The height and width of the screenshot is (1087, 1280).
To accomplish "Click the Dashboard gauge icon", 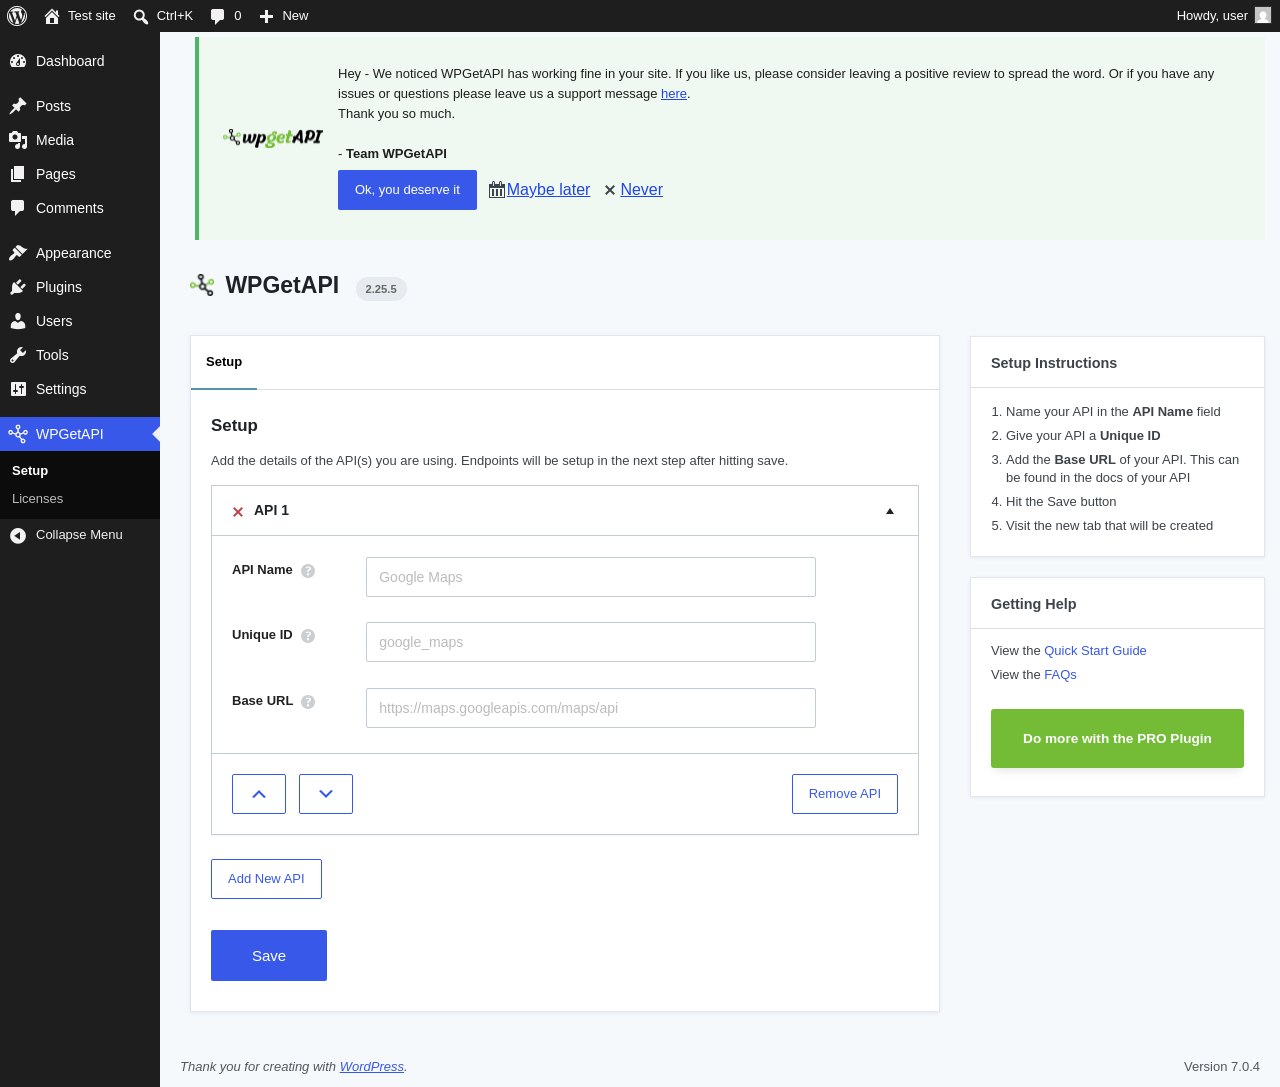I will pyautogui.click(x=18, y=61).
